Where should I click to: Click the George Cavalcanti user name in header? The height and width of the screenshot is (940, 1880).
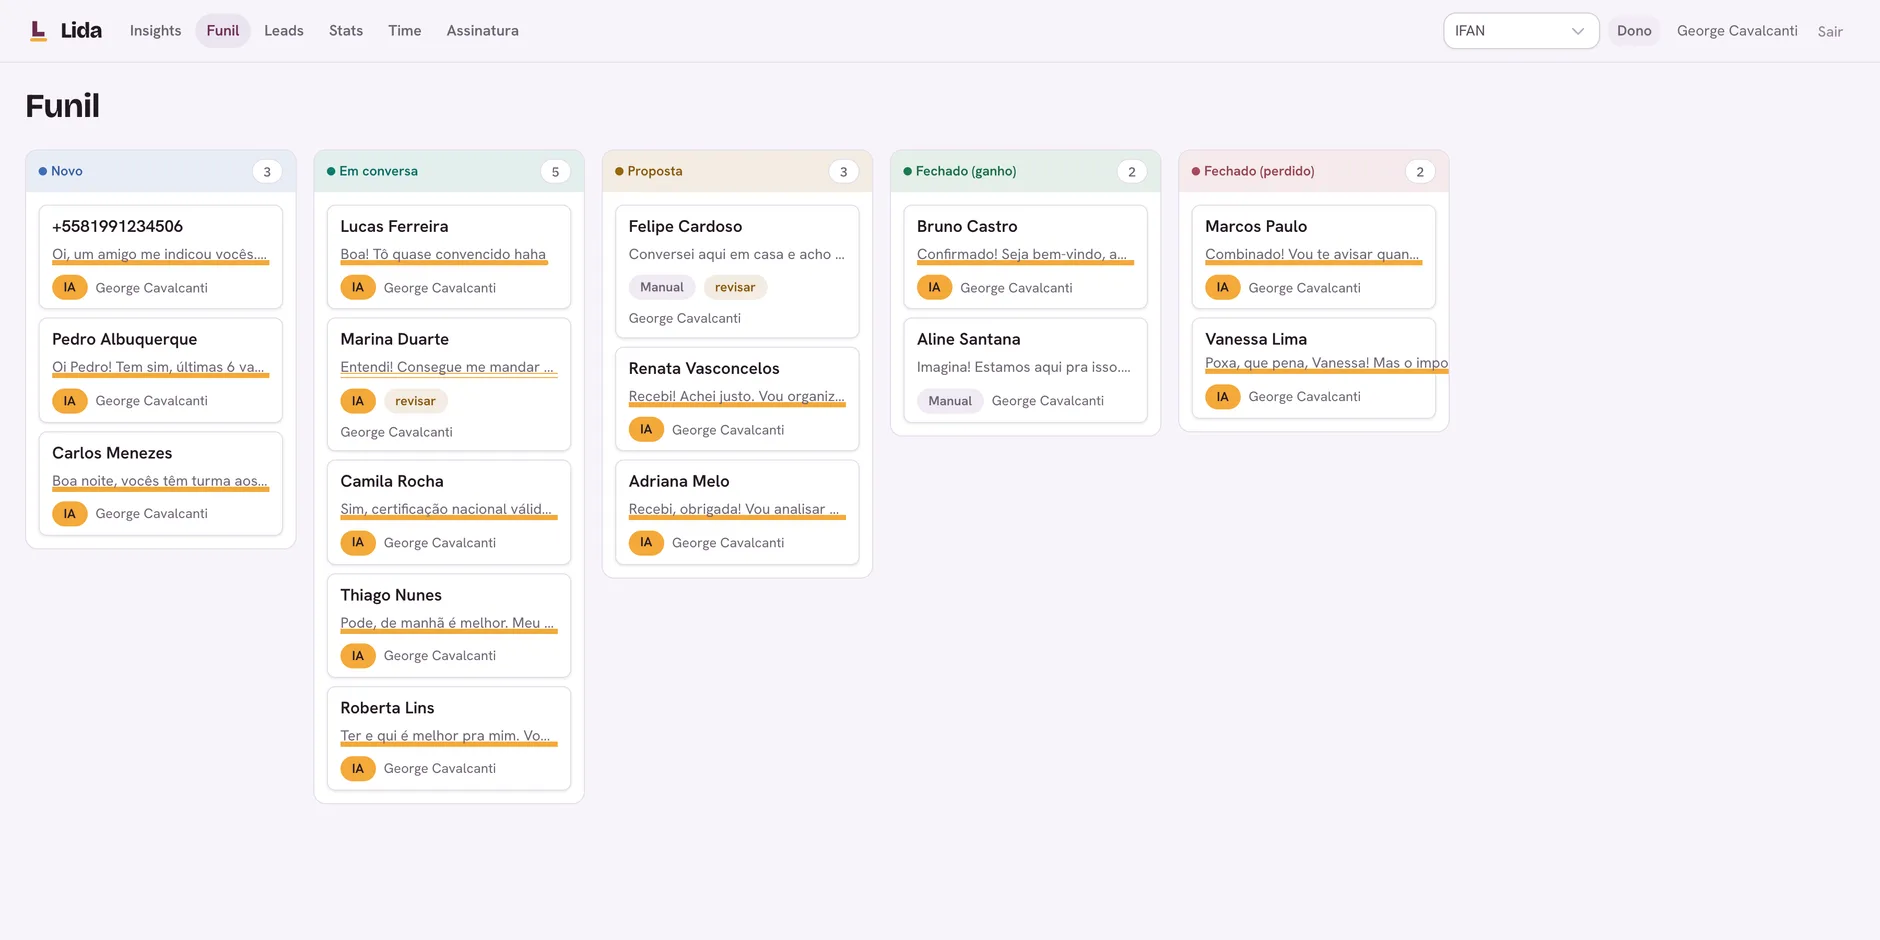(1737, 31)
